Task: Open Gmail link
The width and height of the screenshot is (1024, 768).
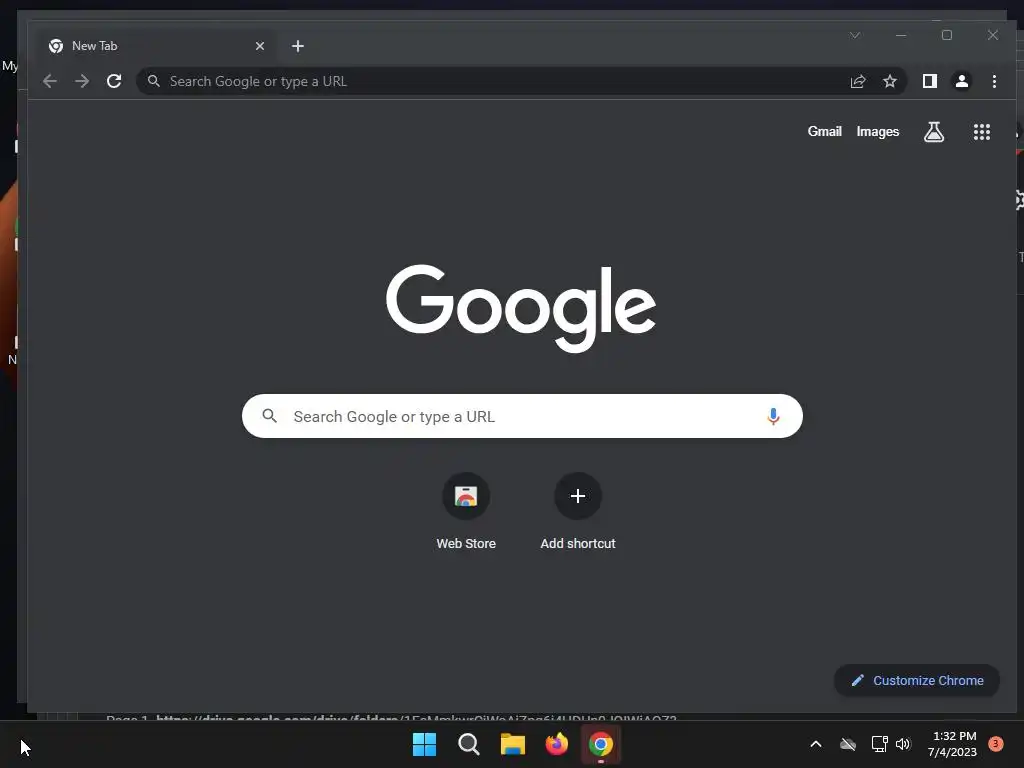Action: 824,131
